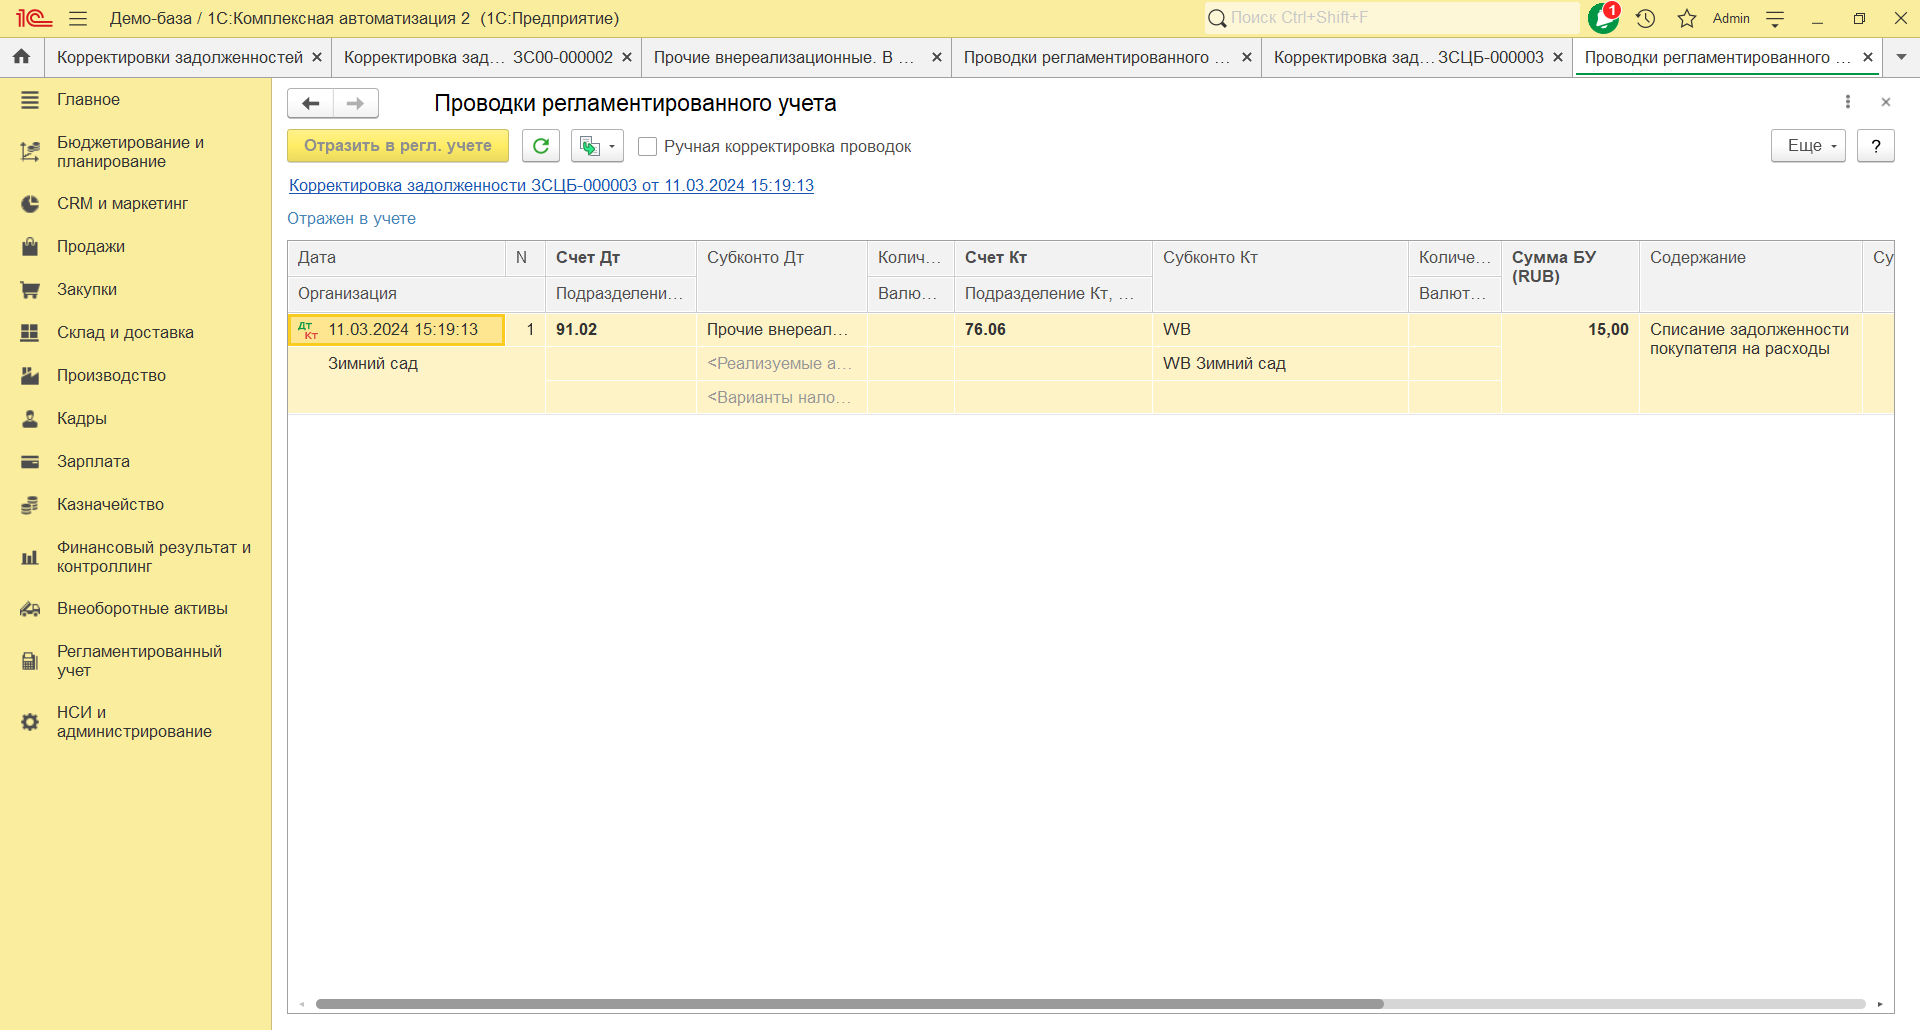Click the help question mark button
The image size is (1920, 1030).
[x=1875, y=146]
